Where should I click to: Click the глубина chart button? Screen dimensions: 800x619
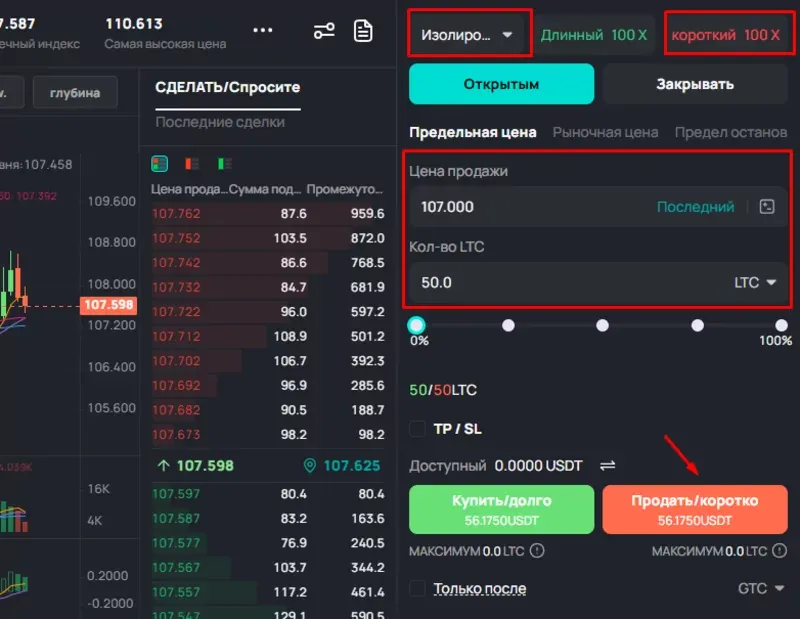point(75,92)
